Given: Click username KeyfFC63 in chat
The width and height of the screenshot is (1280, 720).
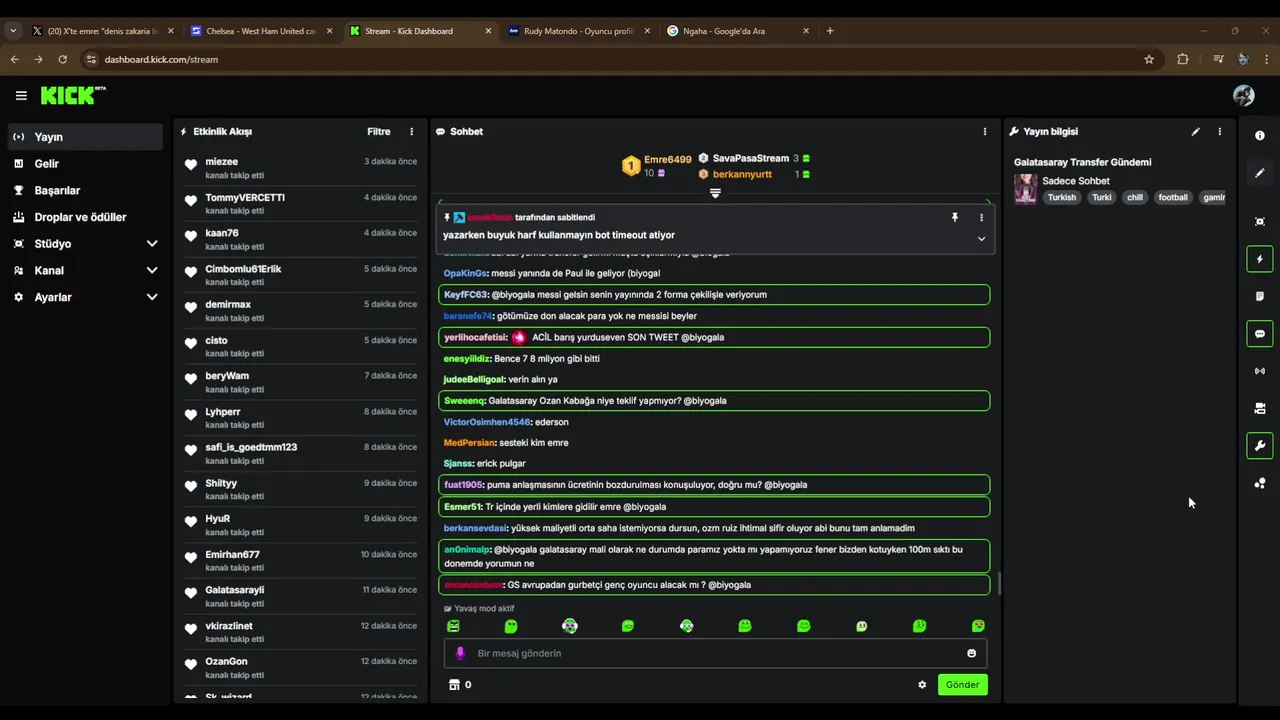Looking at the screenshot, I should point(466,295).
